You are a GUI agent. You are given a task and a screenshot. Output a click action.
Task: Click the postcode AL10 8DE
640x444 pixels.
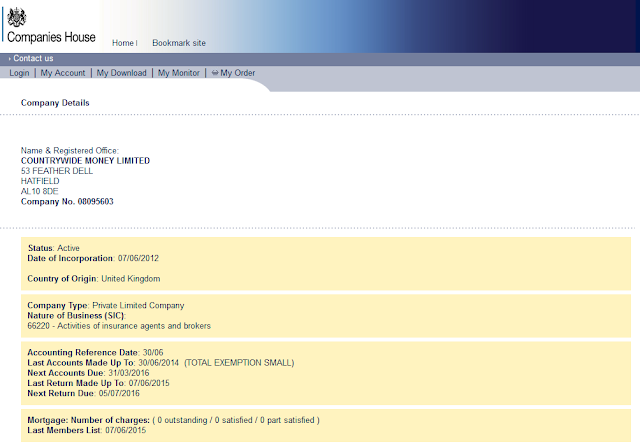coord(40,191)
